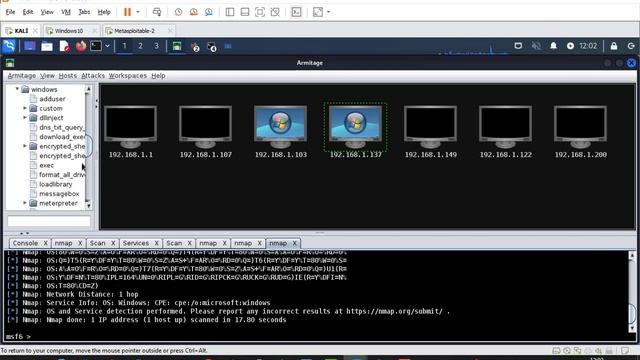
Task: Select Windows host 192.168.1.103
Action: (280, 127)
